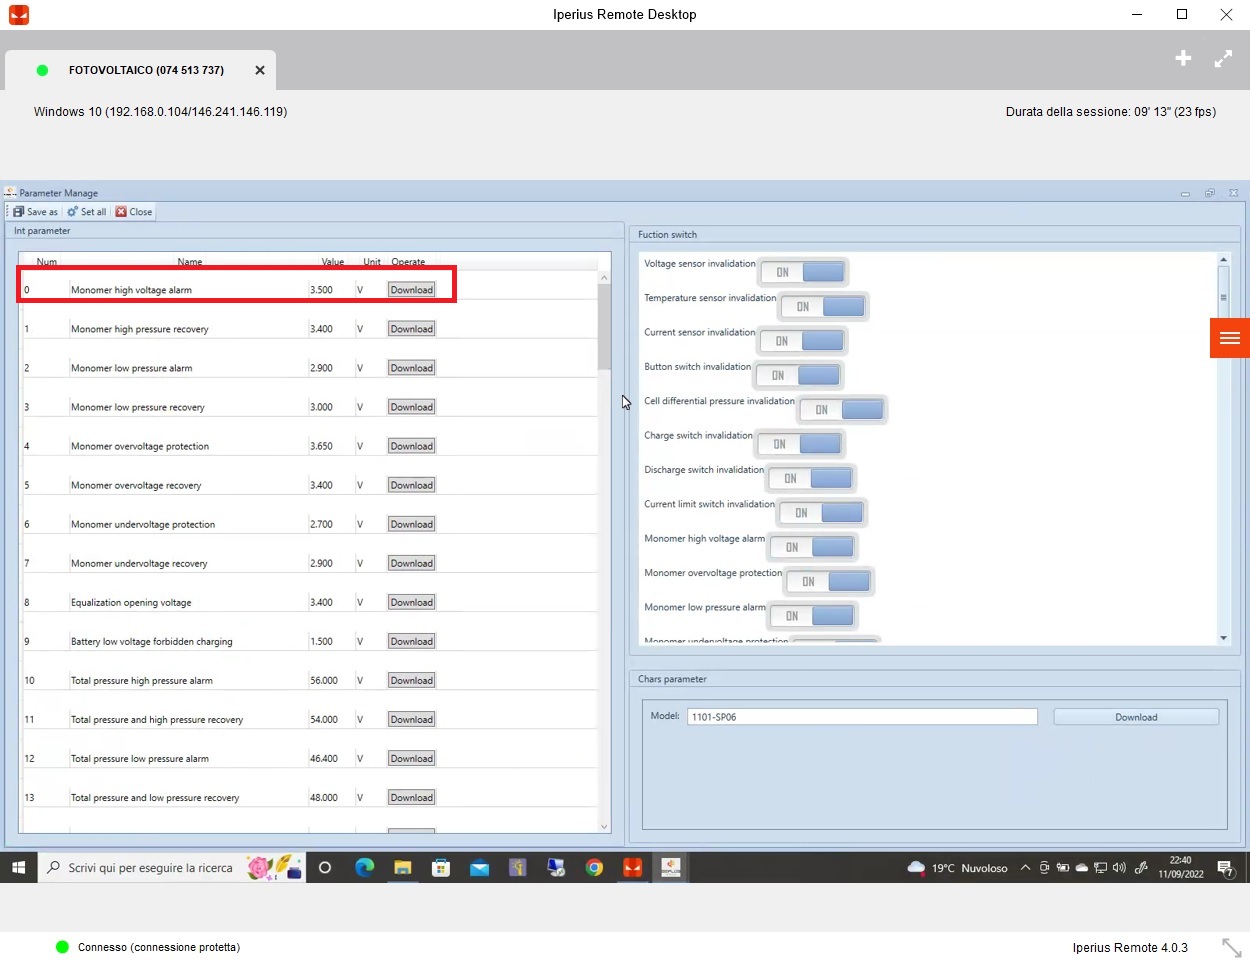This screenshot has height=964, width=1250.
Task: Click the Model field containing 1101-SP06
Action: pos(862,717)
